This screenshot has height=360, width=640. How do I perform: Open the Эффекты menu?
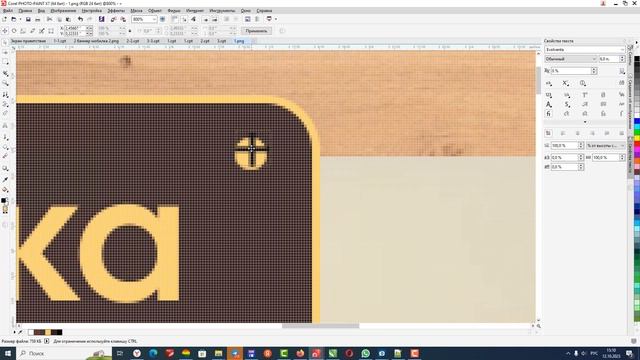click(116, 11)
